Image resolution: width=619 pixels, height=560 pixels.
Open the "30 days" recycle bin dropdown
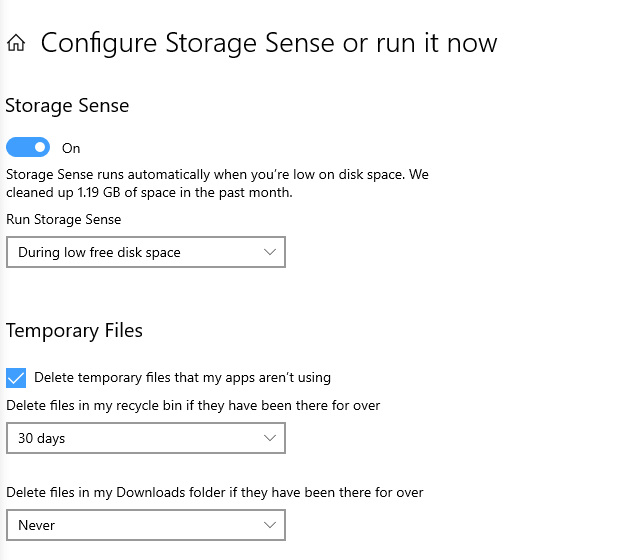[x=145, y=438]
